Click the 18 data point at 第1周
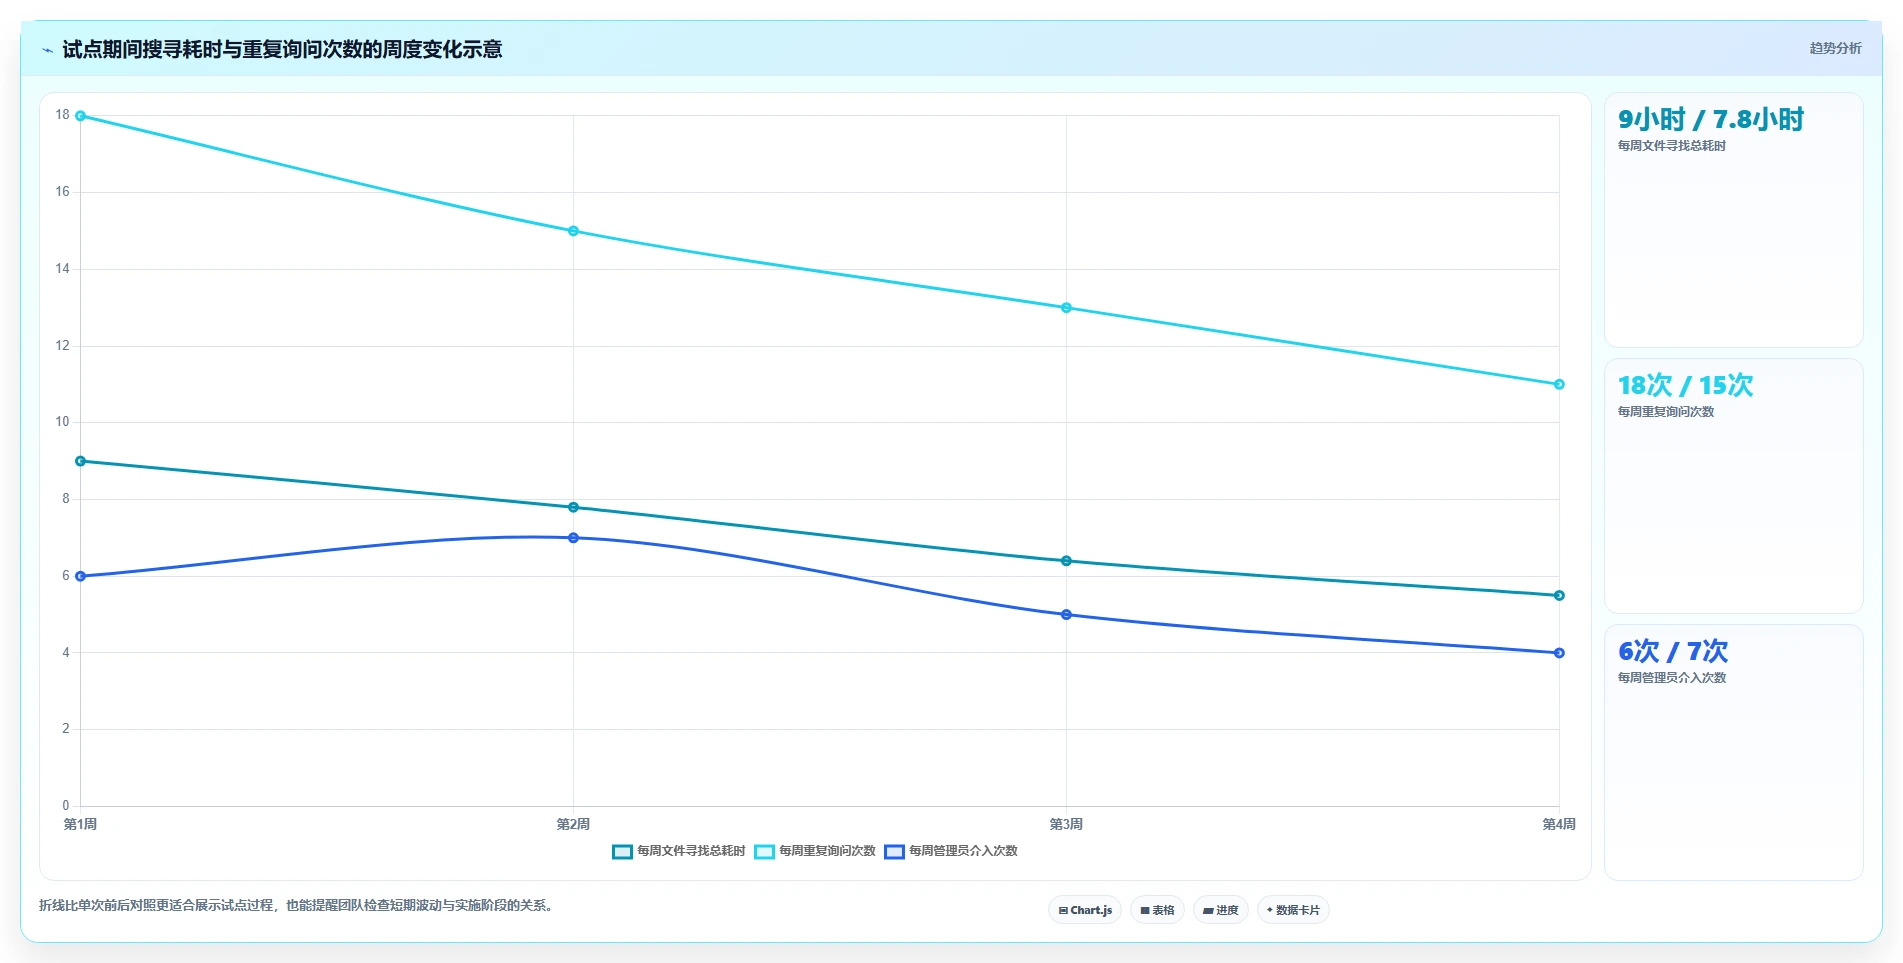This screenshot has height=963, width=1903. 81,116
